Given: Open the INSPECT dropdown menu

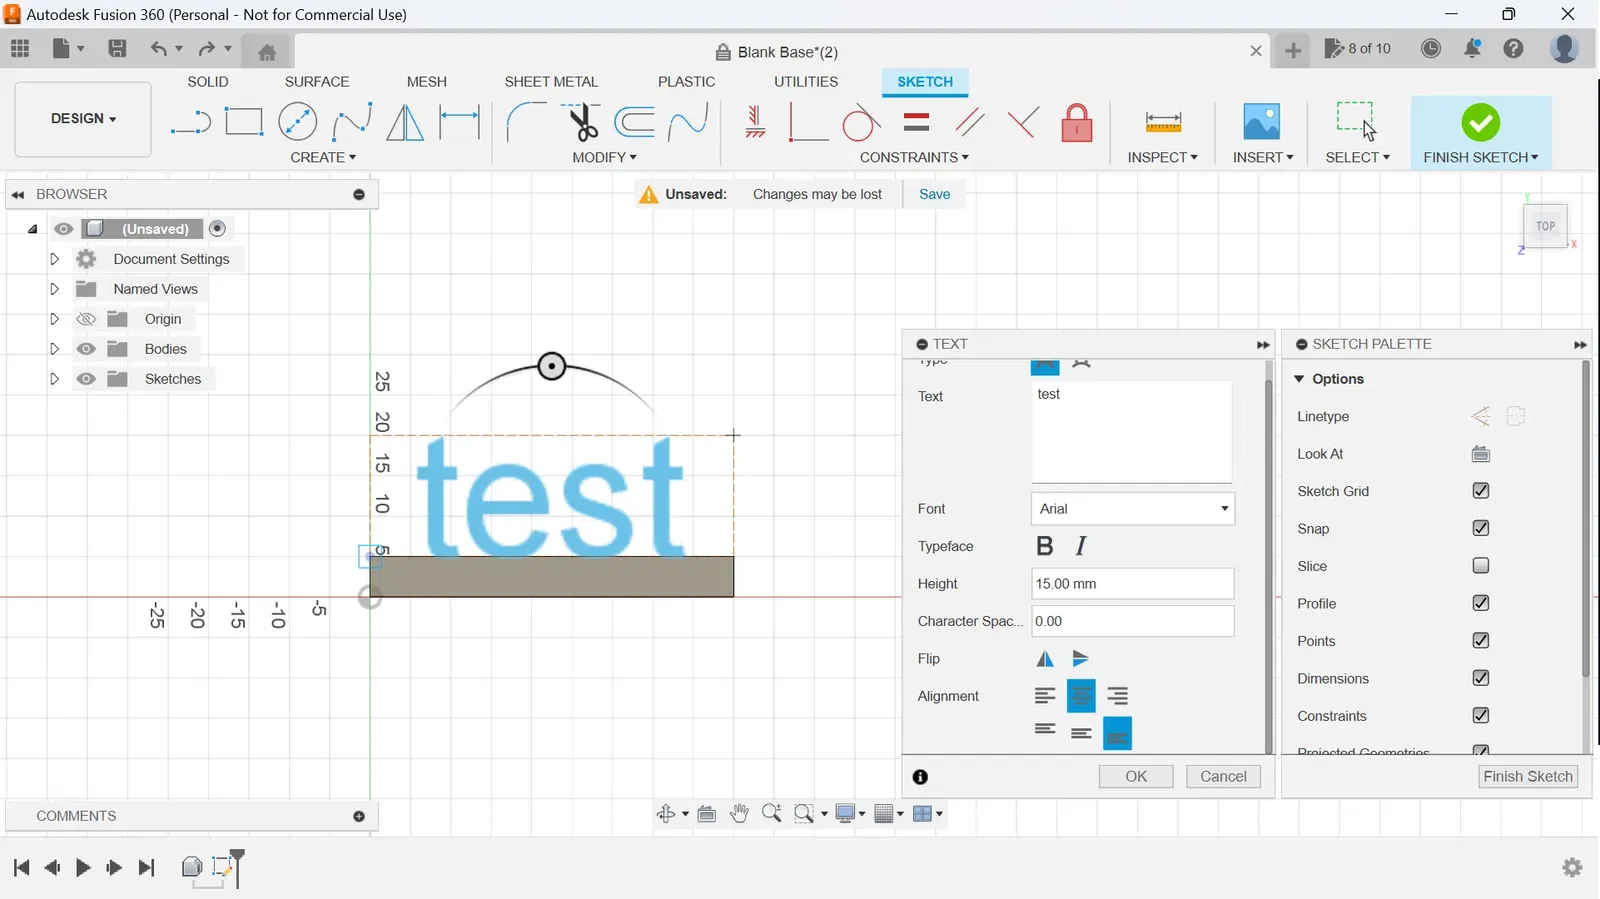Looking at the screenshot, I should [x=1162, y=158].
